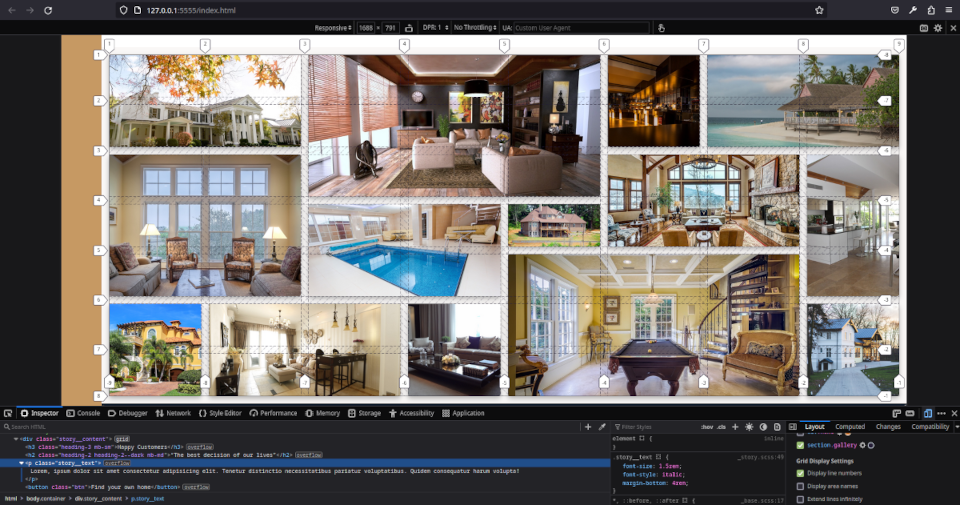The width and height of the screenshot is (960, 505).
Task: Activate the element picker tool
Action: 8,413
